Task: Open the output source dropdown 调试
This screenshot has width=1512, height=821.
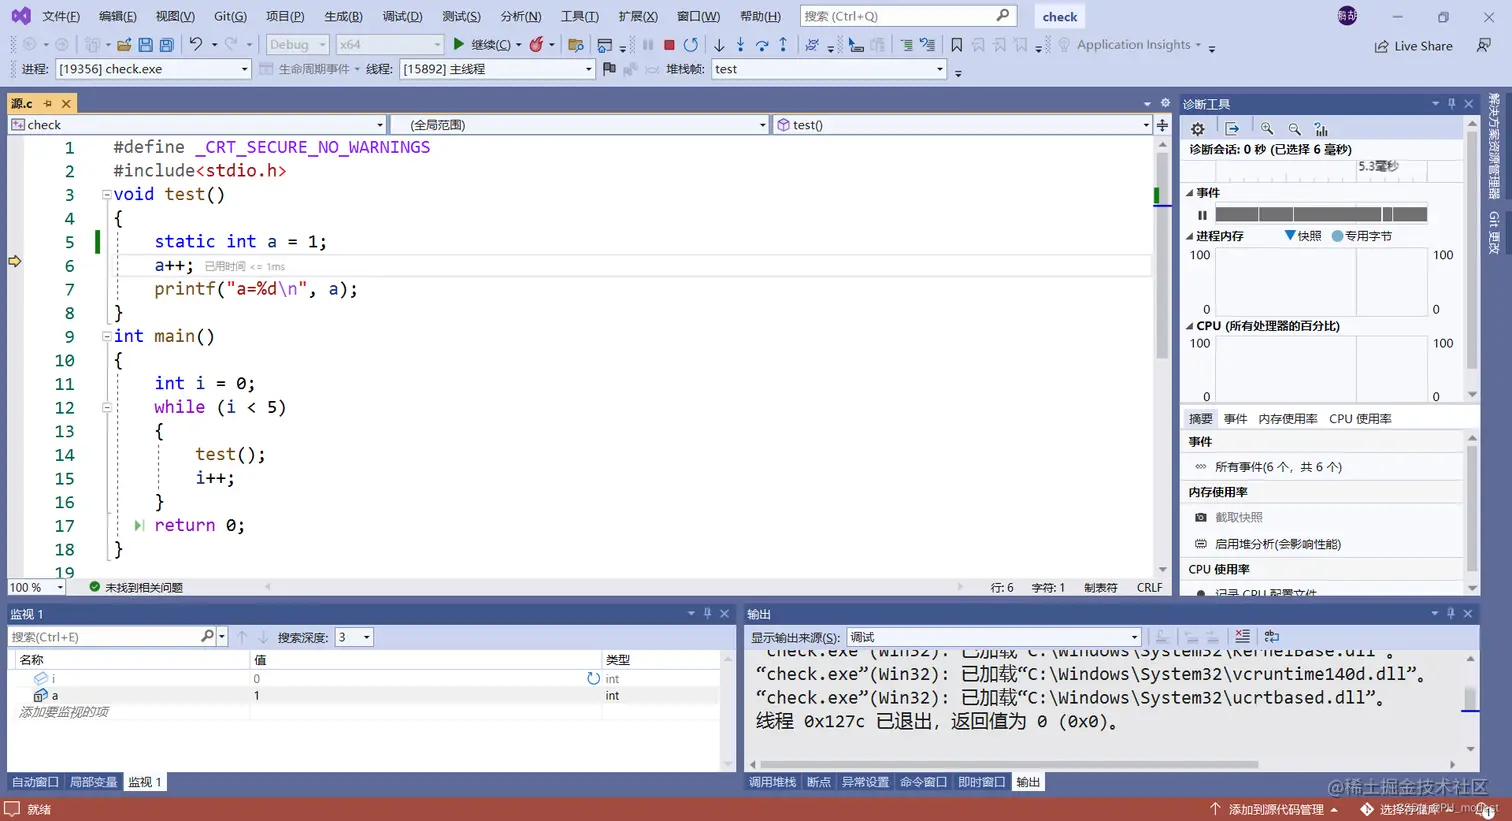Action: tap(994, 637)
